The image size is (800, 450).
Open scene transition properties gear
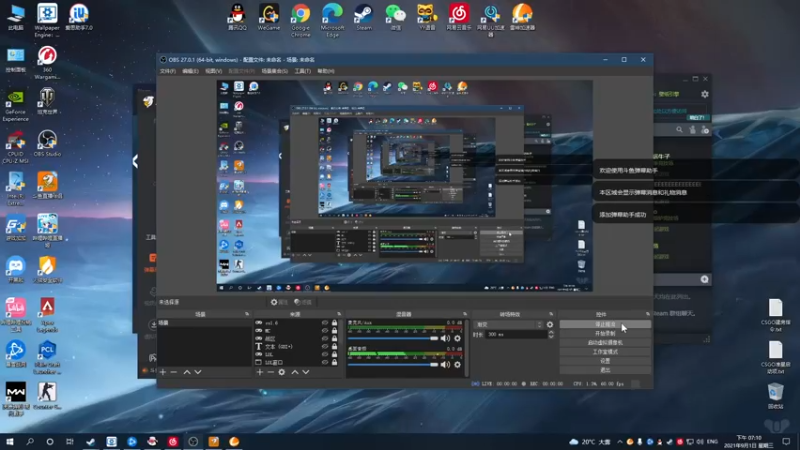click(549, 324)
